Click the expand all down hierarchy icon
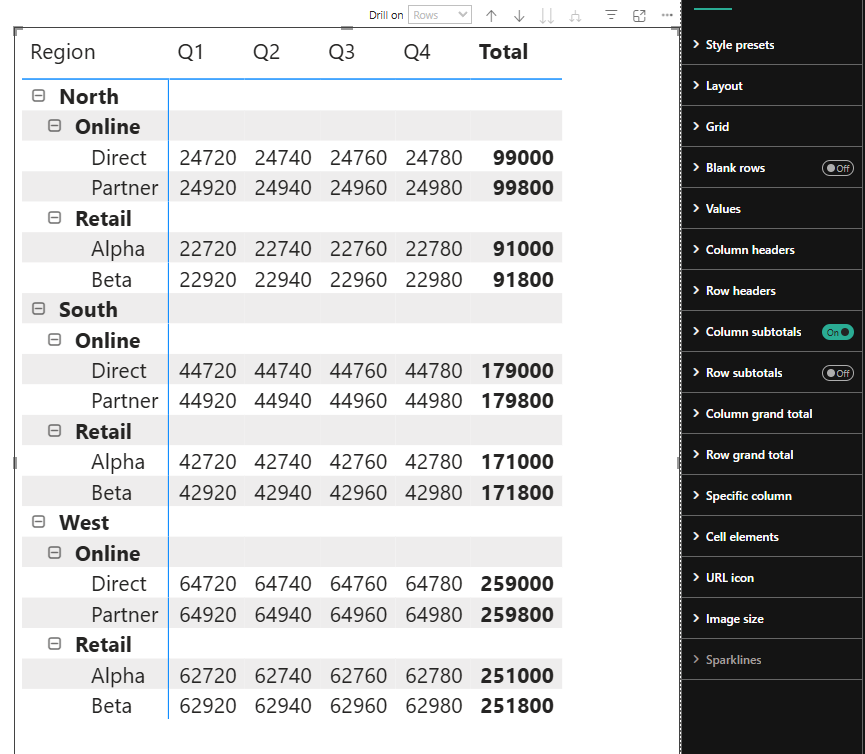 [x=575, y=15]
